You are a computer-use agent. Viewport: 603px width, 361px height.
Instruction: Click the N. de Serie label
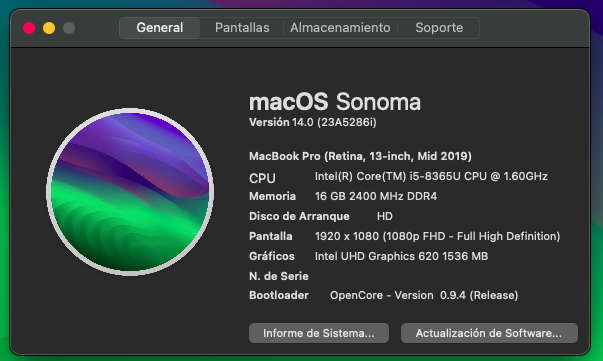(278, 276)
